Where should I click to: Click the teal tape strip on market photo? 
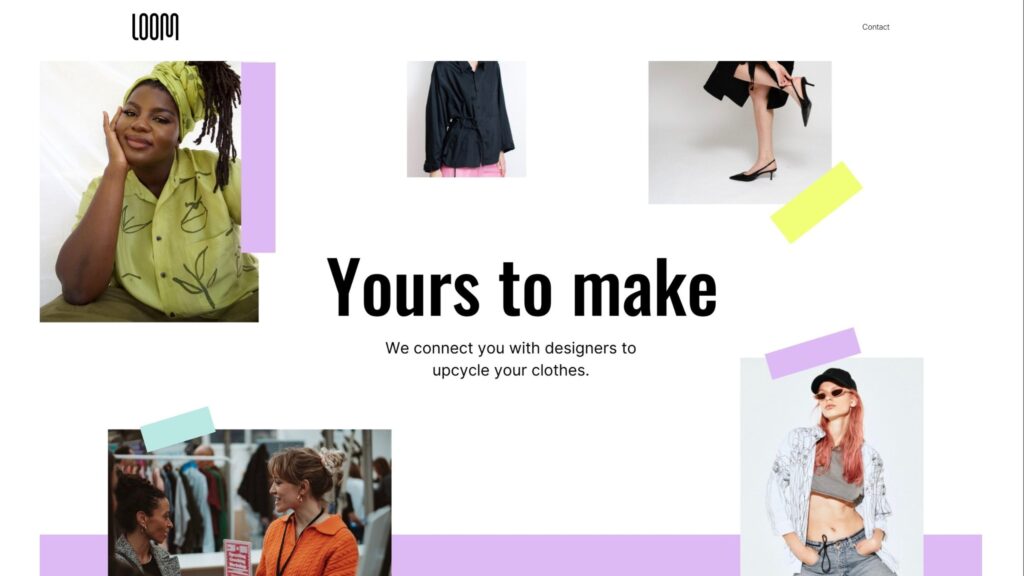coord(178,429)
